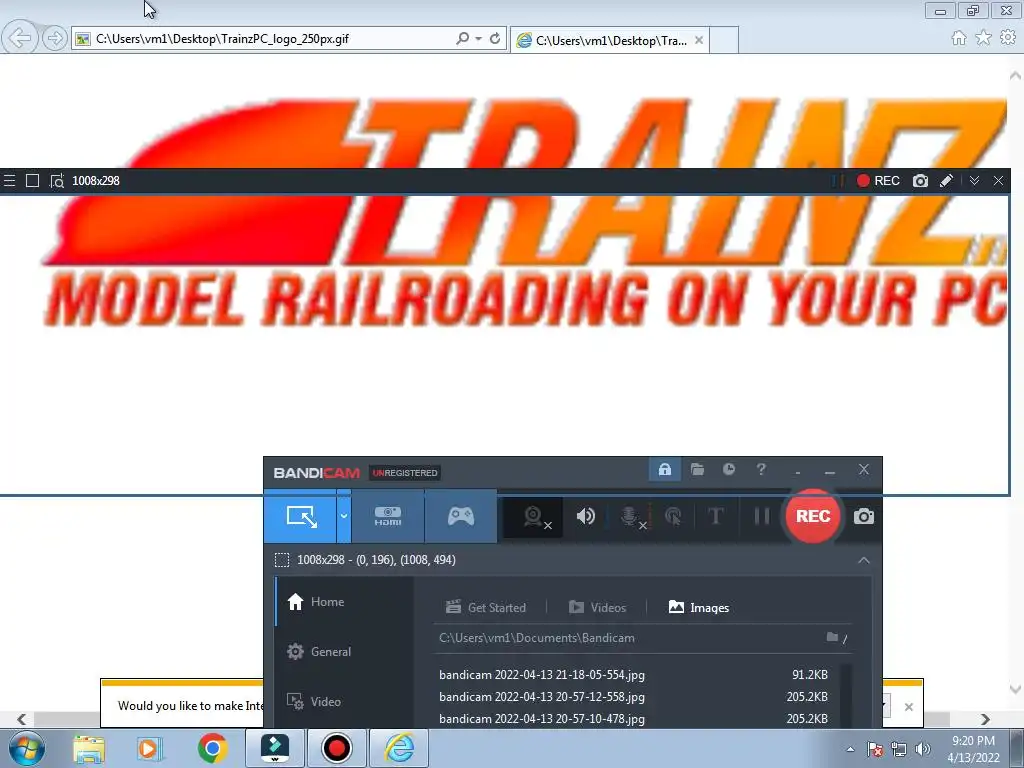Switch to HDMI device recording mode
Screen dimensions: 1024x768
(x=388, y=516)
